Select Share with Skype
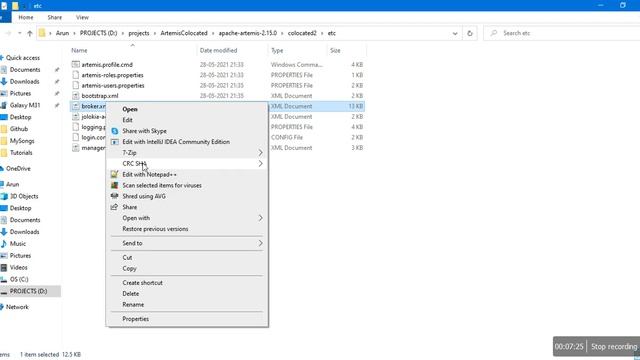This screenshot has width=640, height=360. pyautogui.click(x=144, y=131)
